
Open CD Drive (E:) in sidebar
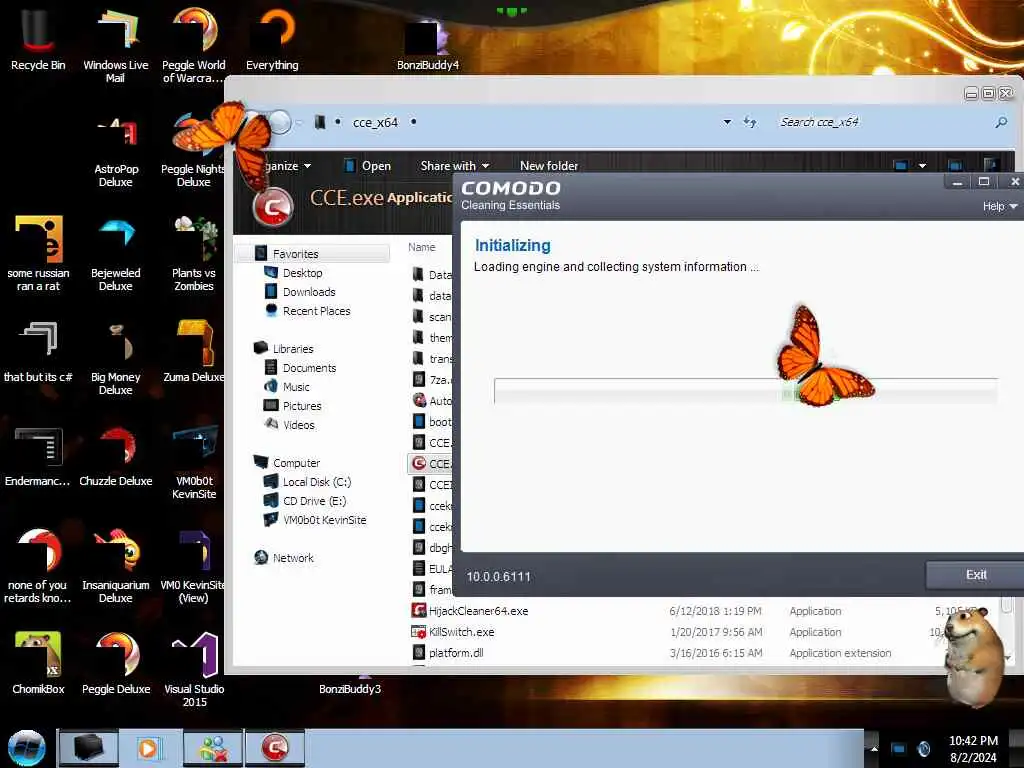[314, 501]
